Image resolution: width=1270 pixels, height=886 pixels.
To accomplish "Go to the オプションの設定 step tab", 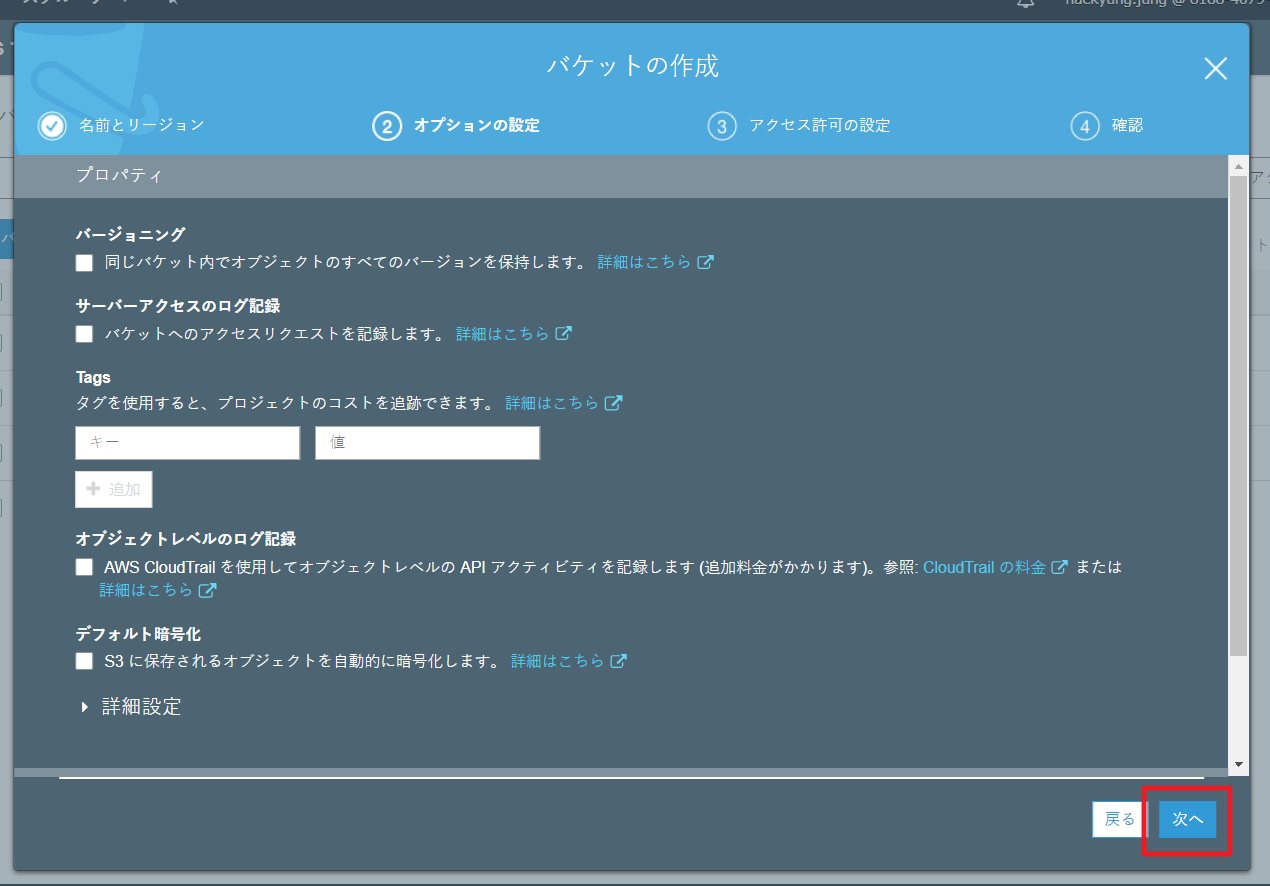I will [x=476, y=126].
